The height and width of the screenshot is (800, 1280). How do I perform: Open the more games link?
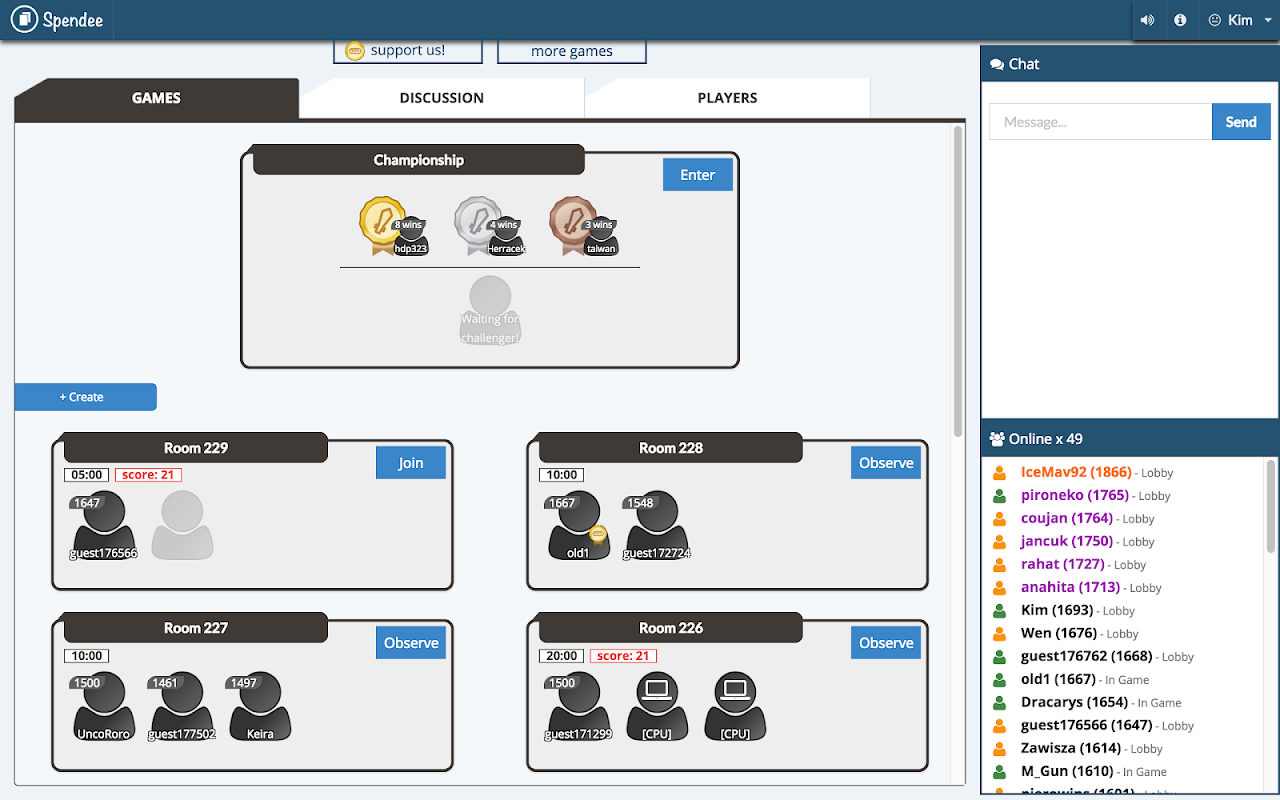point(572,50)
